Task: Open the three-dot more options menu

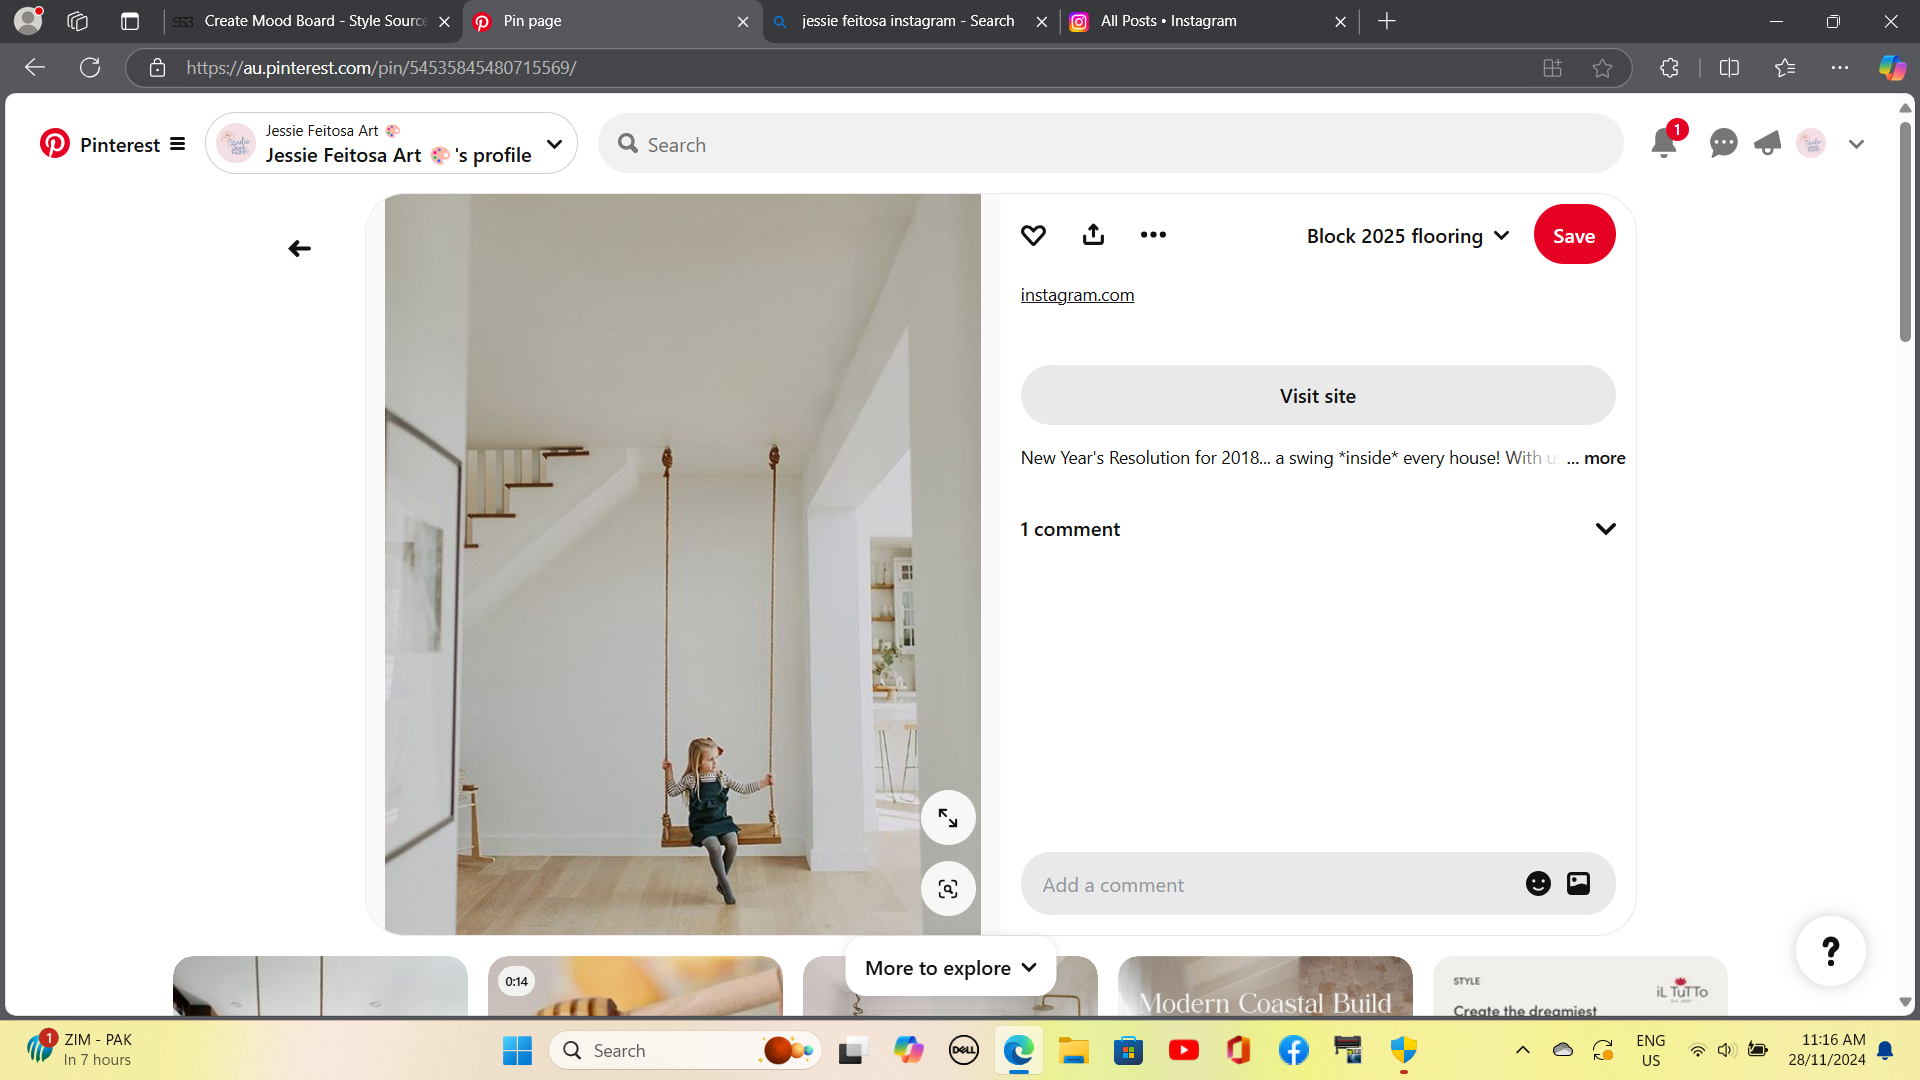Action: 1153,235
